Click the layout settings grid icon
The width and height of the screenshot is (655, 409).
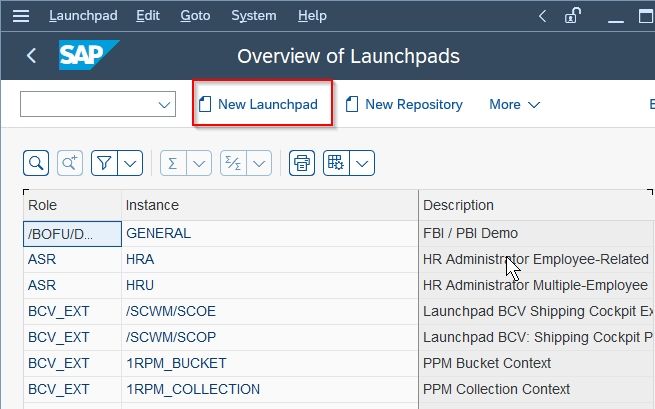pos(336,163)
